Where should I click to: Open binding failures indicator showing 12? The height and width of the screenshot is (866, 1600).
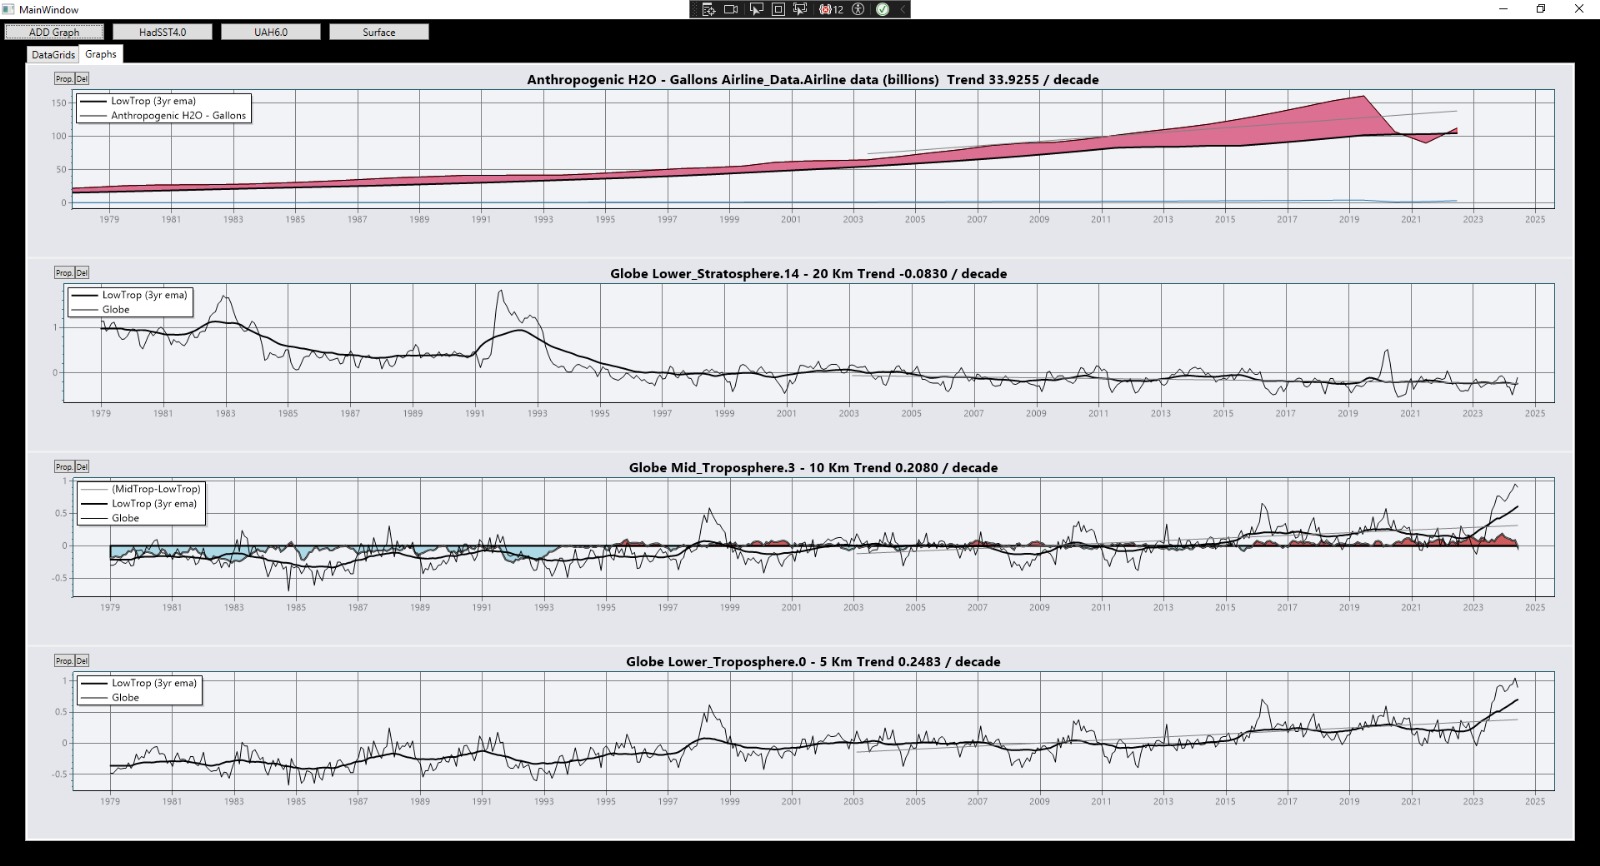tap(831, 9)
